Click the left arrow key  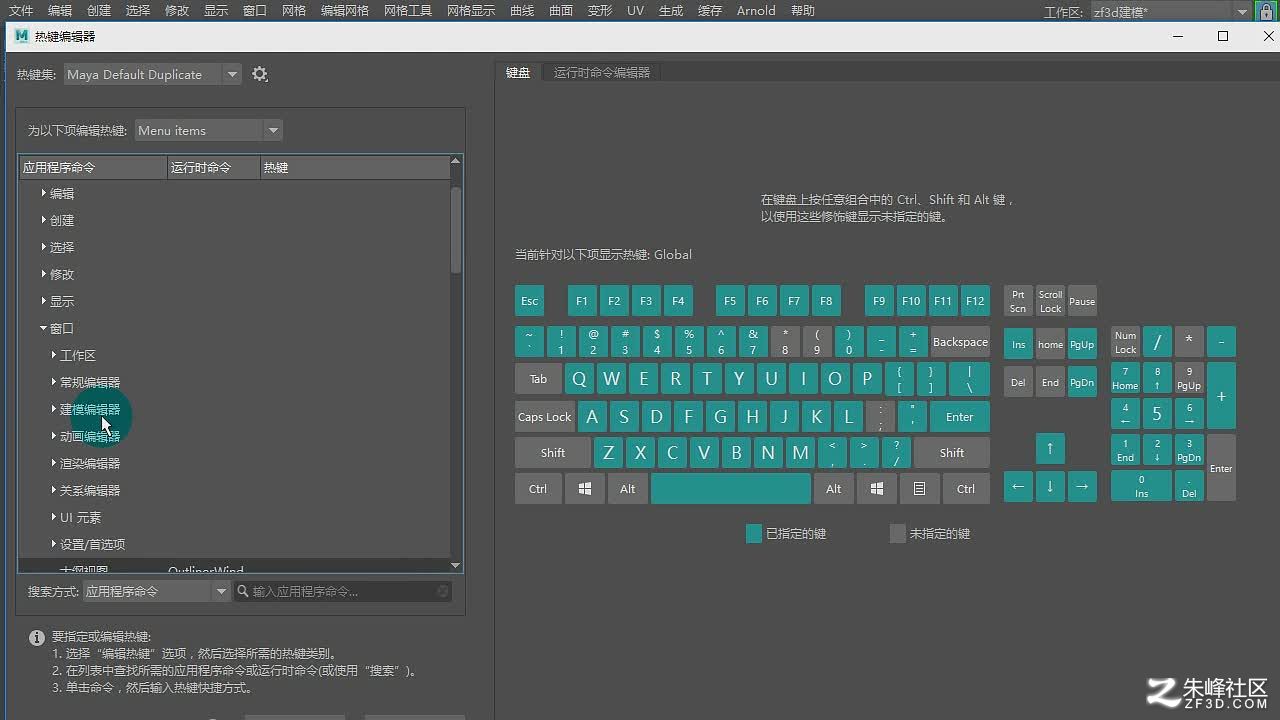click(x=1018, y=487)
